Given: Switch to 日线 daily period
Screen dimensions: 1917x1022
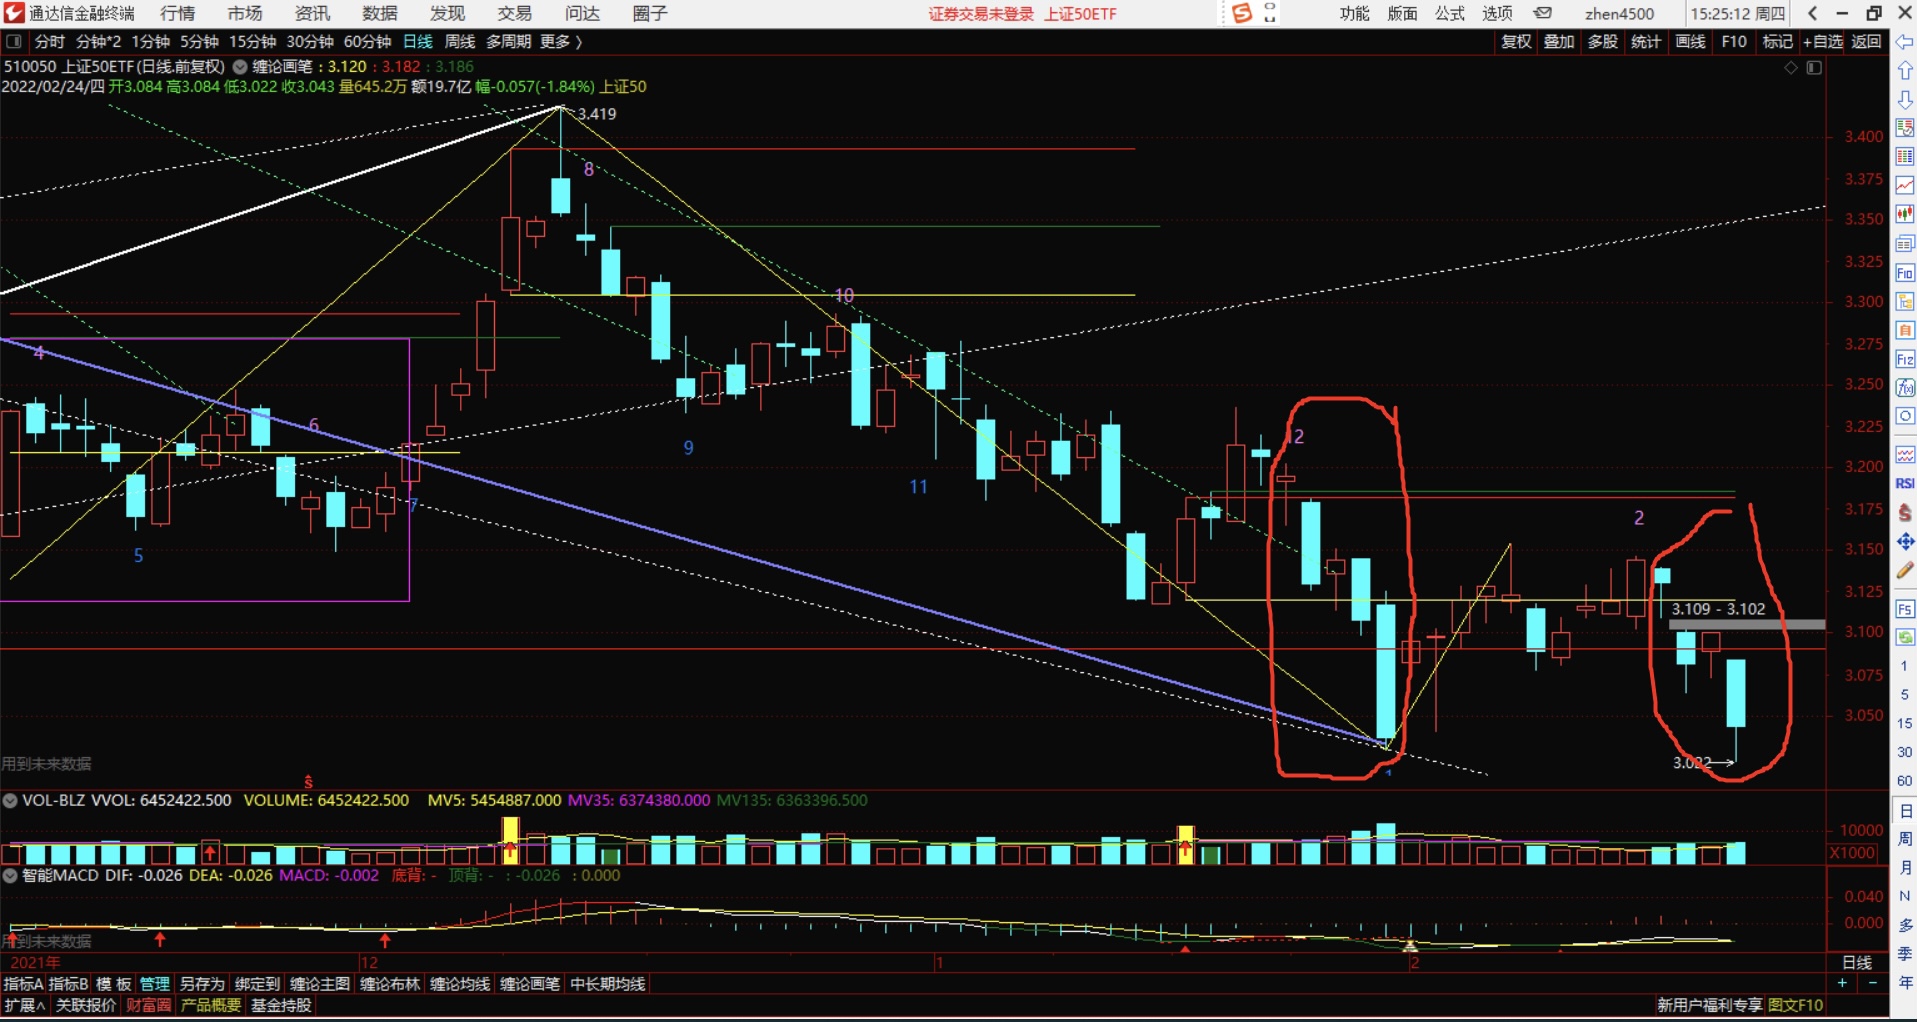Looking at the screenshot, I should pos(418,42).
